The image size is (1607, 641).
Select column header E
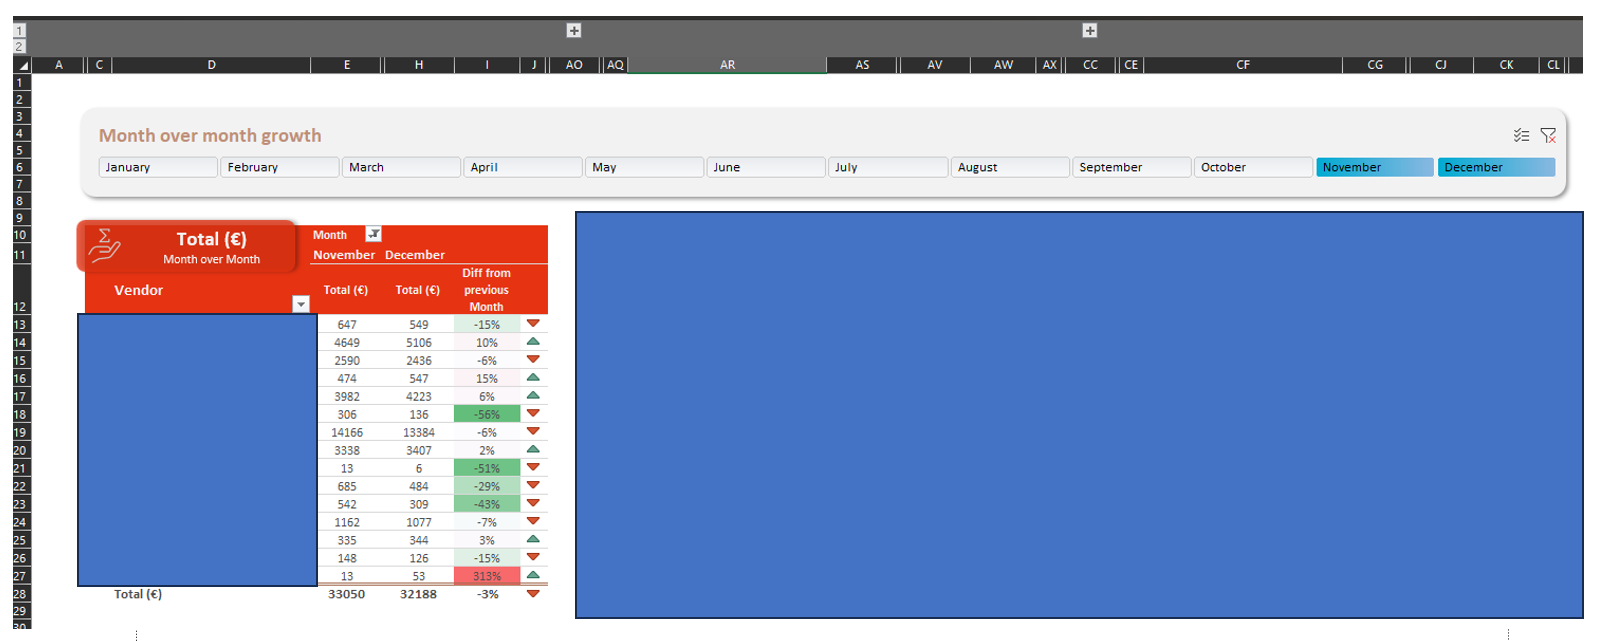(347, 65)
